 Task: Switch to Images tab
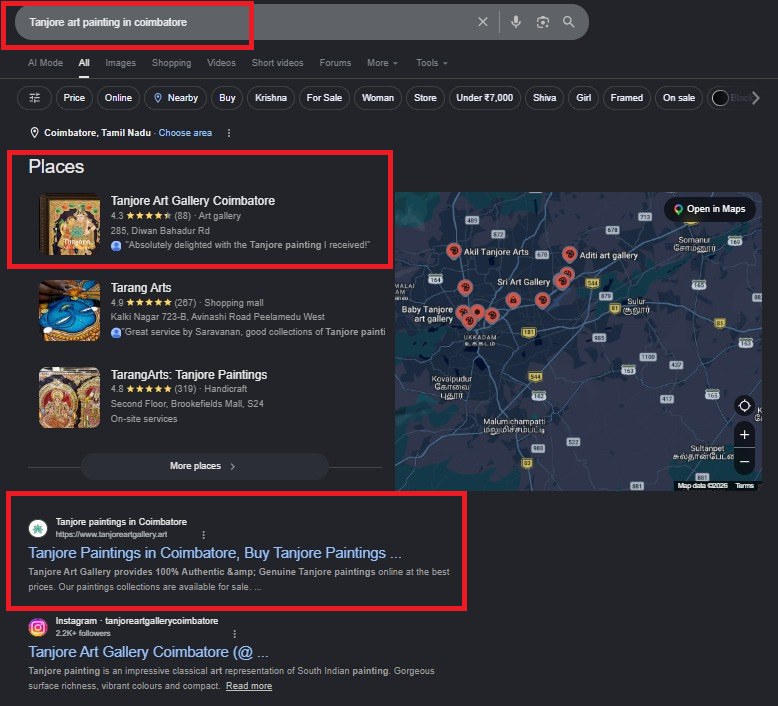[x=121, y=63]
